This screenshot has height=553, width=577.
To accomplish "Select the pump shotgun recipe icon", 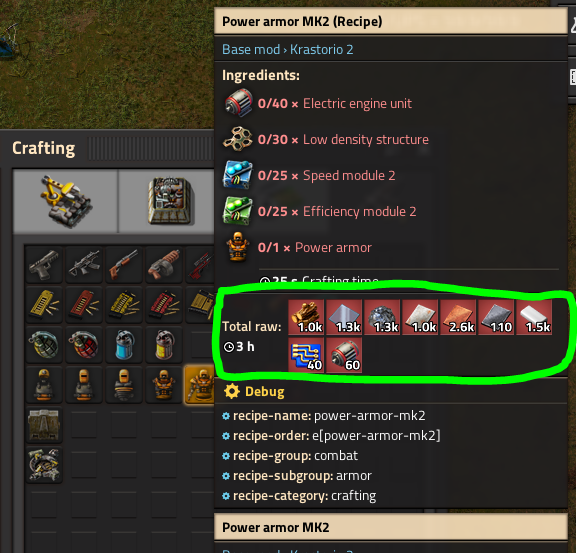I will tap(124, 265).
